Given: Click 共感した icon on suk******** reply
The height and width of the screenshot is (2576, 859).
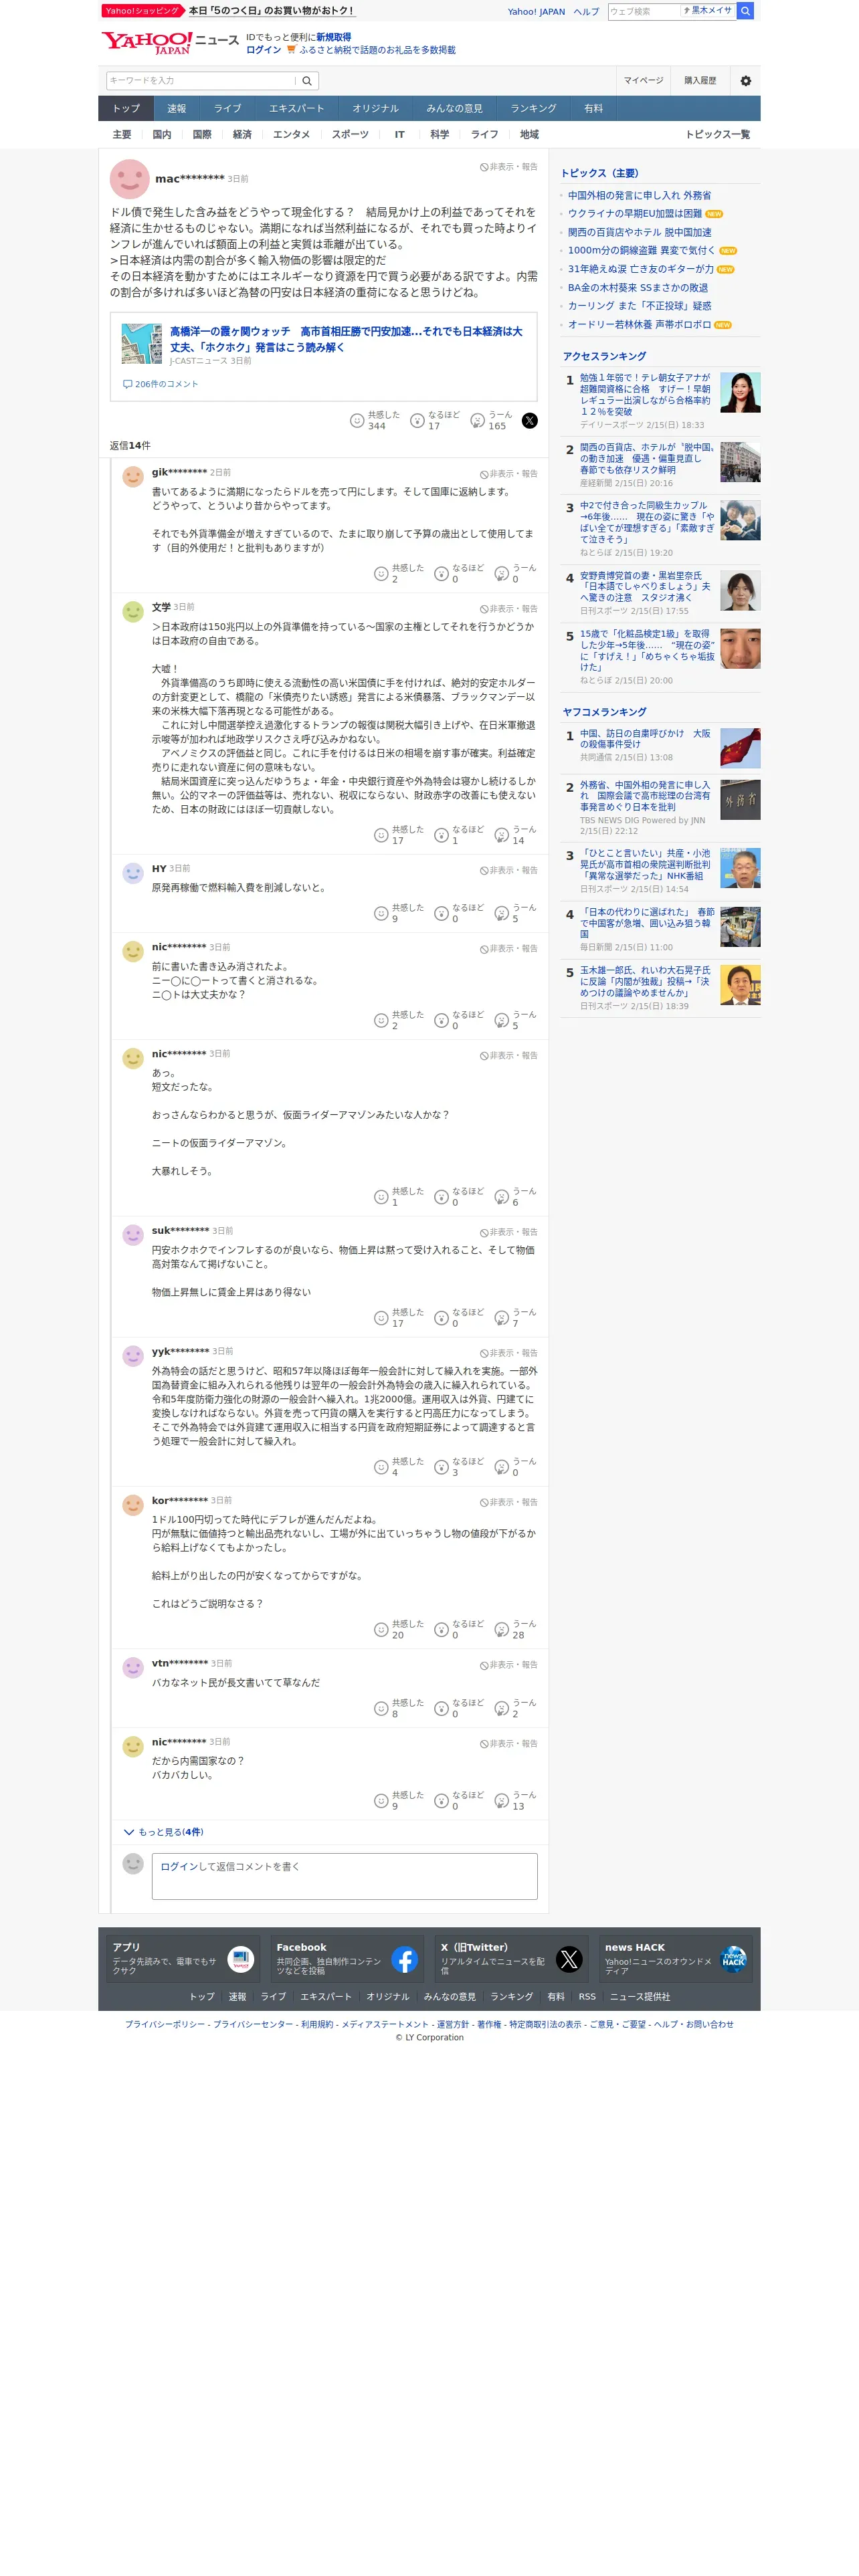Looking at the screenshot, I should [x=381, y=1318].
